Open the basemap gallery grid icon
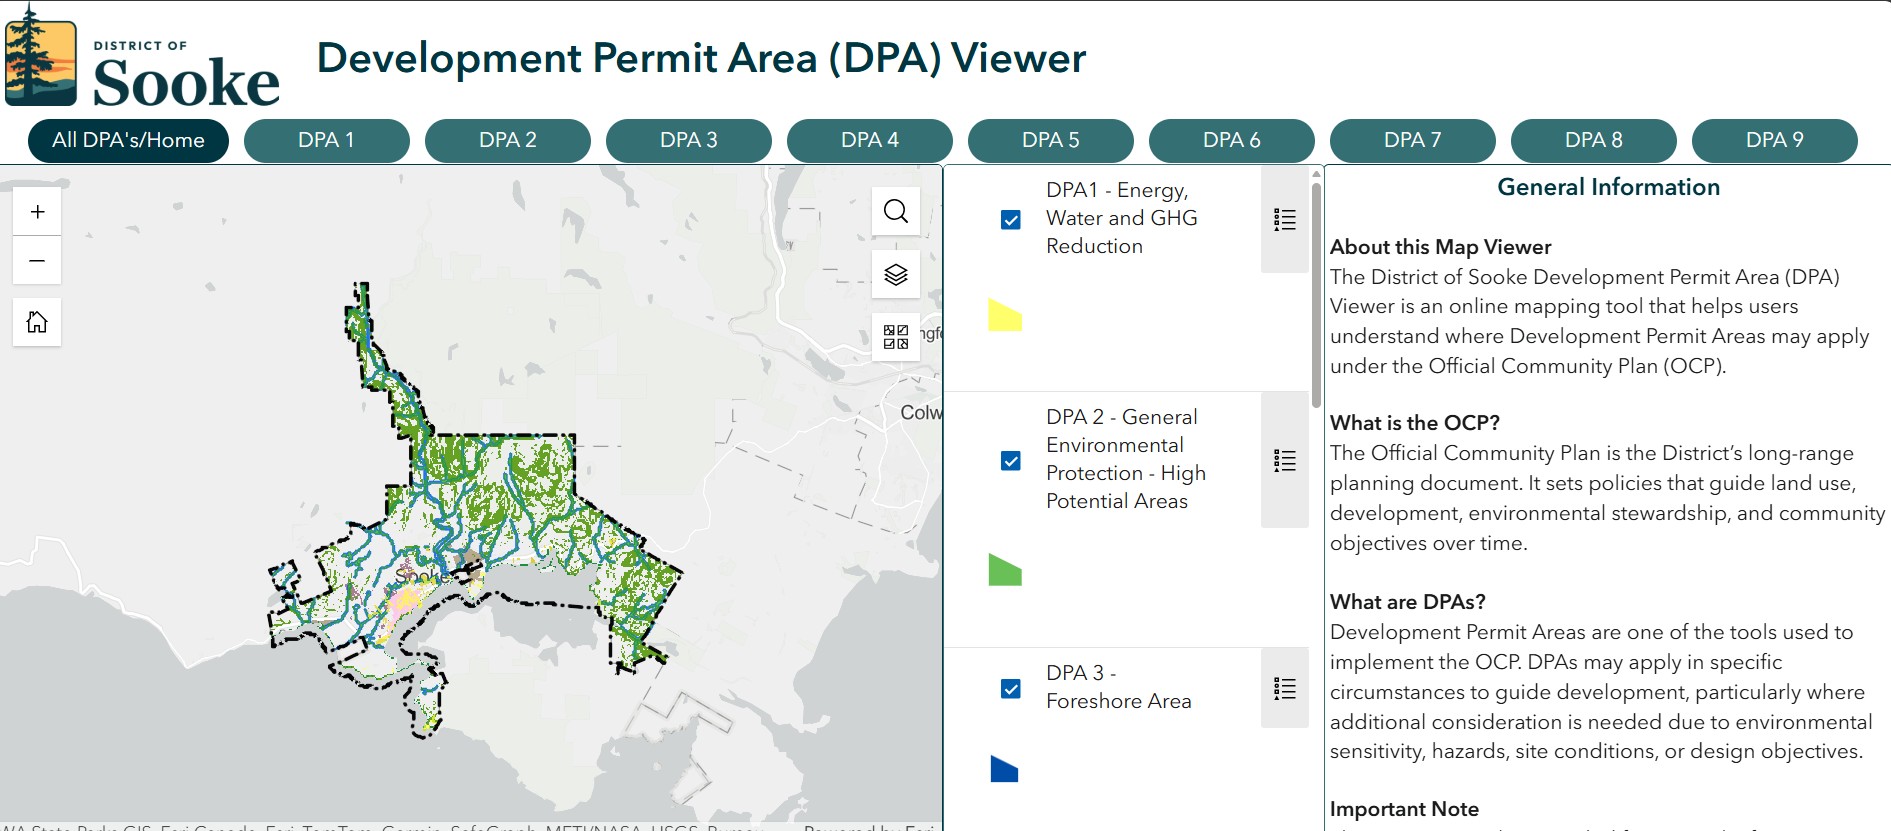 click(x=895, y=336)
